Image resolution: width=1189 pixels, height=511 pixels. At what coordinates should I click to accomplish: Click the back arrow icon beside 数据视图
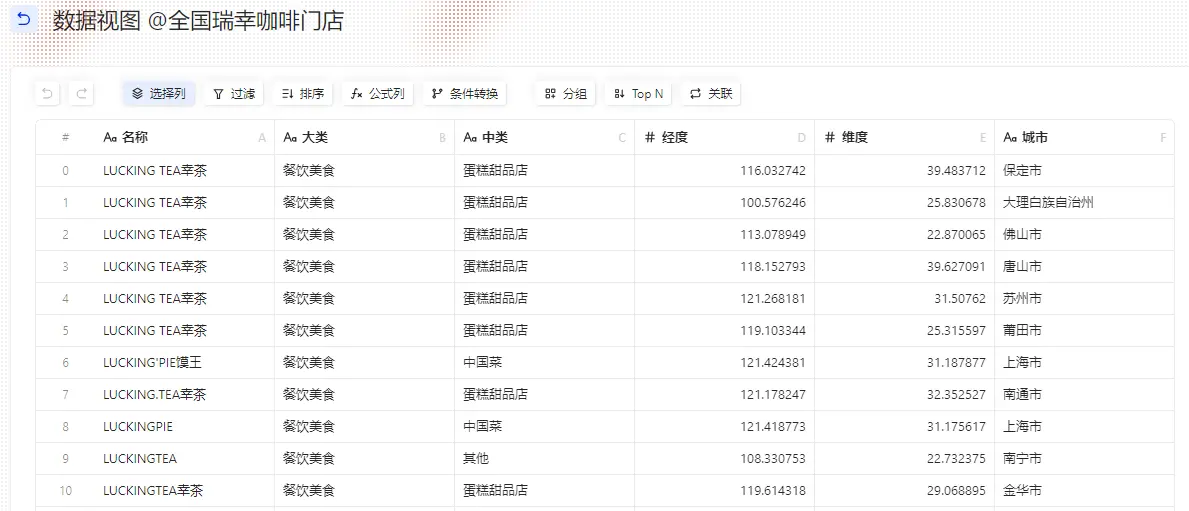[24, 20]
